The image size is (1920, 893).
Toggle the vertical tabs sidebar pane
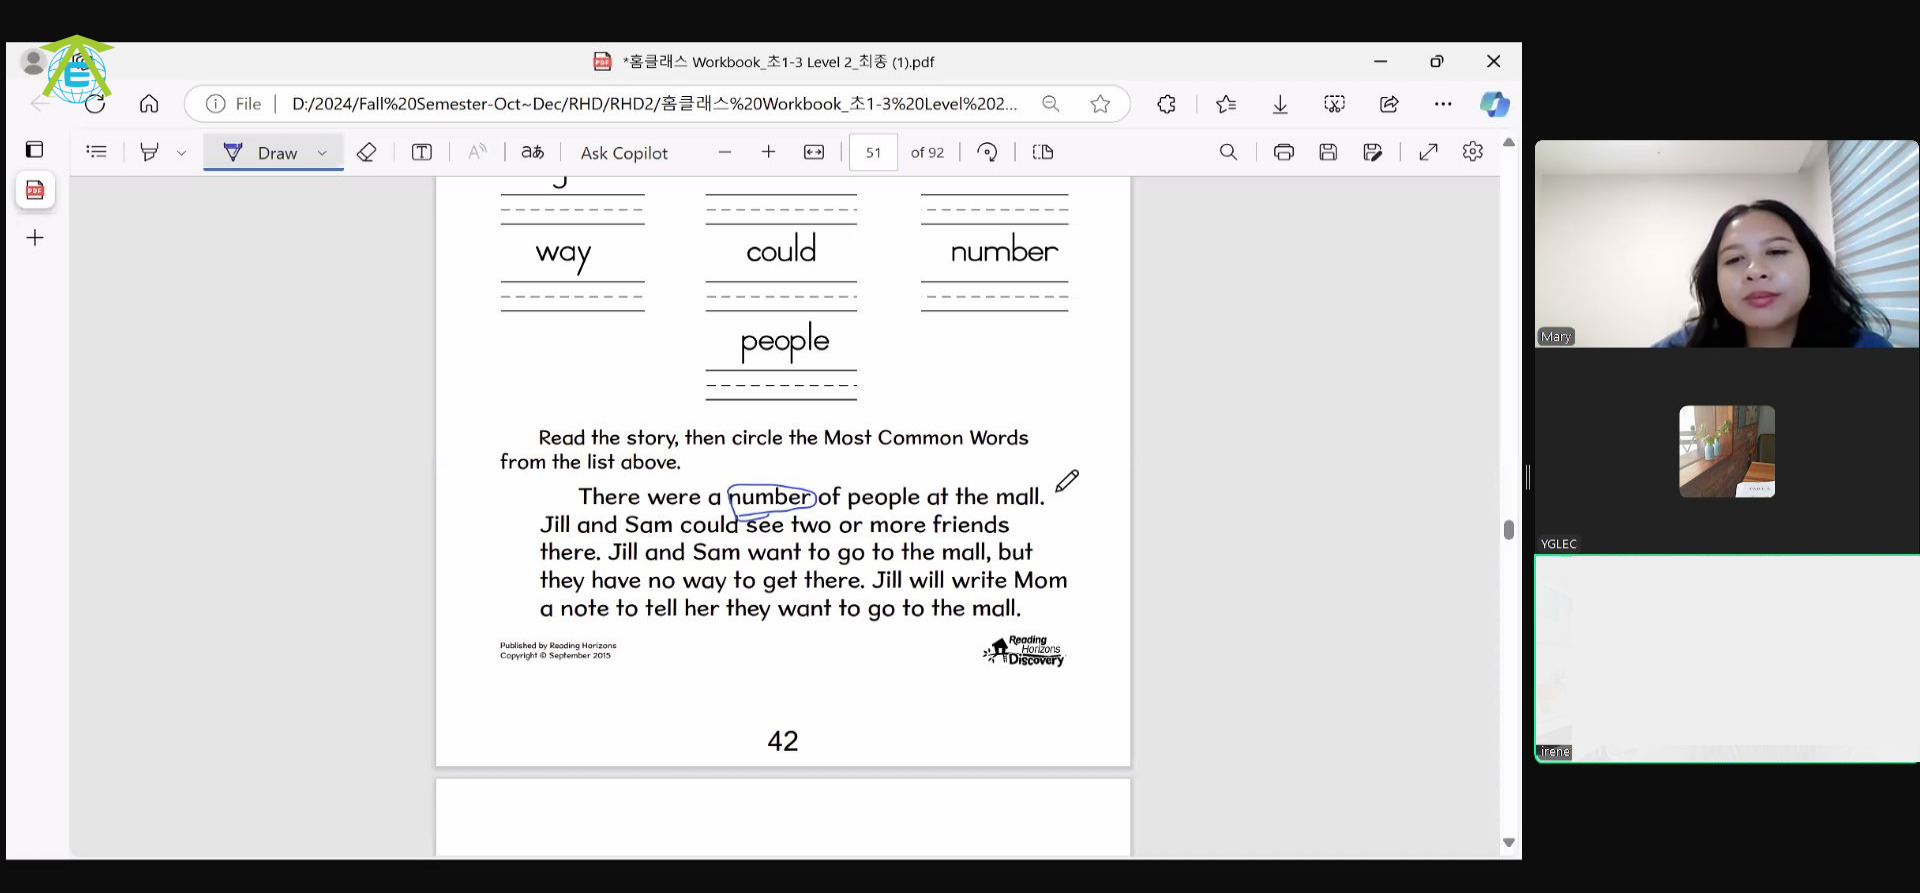pyautogui.click(x=34, y=150)
